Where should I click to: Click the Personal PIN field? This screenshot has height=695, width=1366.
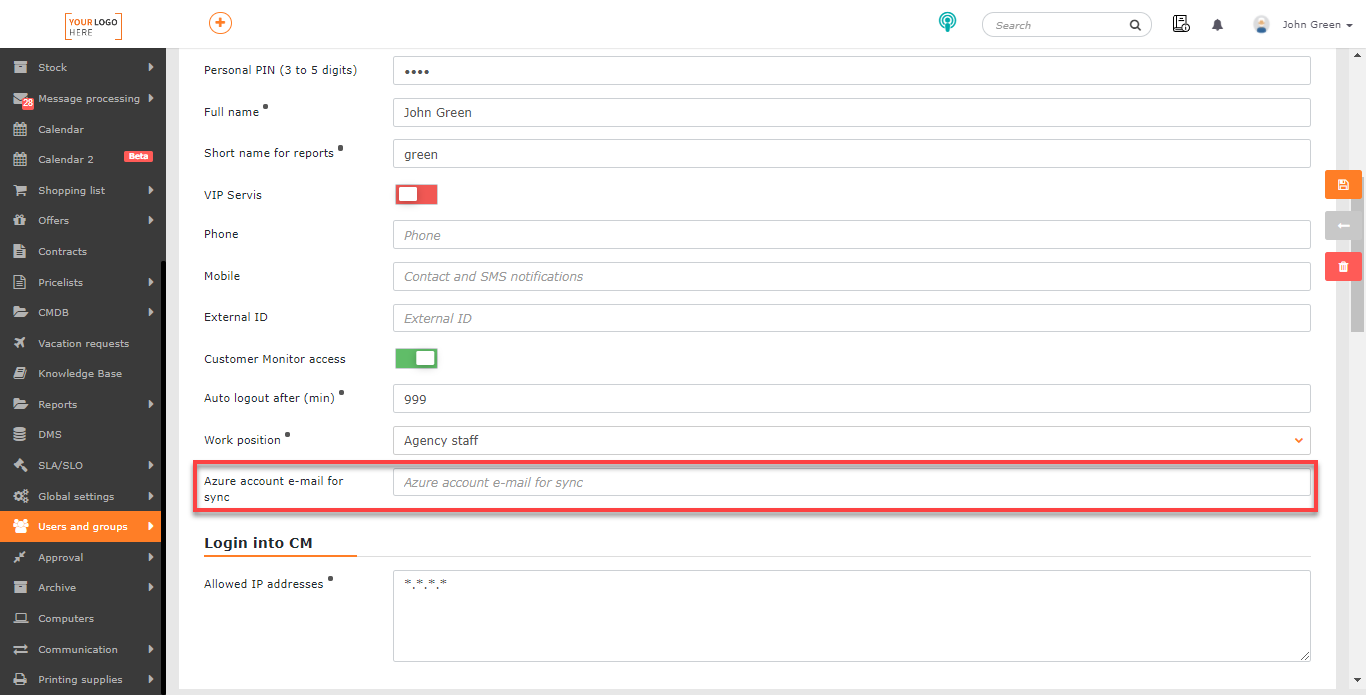coord(851,71)
